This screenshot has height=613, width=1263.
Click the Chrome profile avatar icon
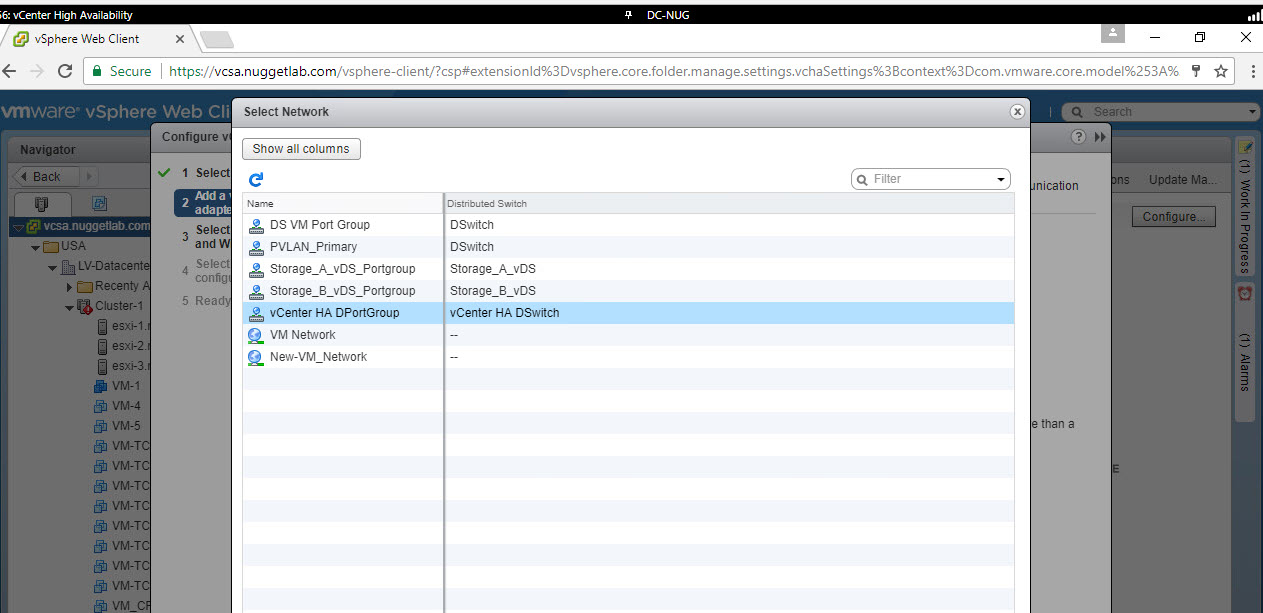tap(1112, 33)
